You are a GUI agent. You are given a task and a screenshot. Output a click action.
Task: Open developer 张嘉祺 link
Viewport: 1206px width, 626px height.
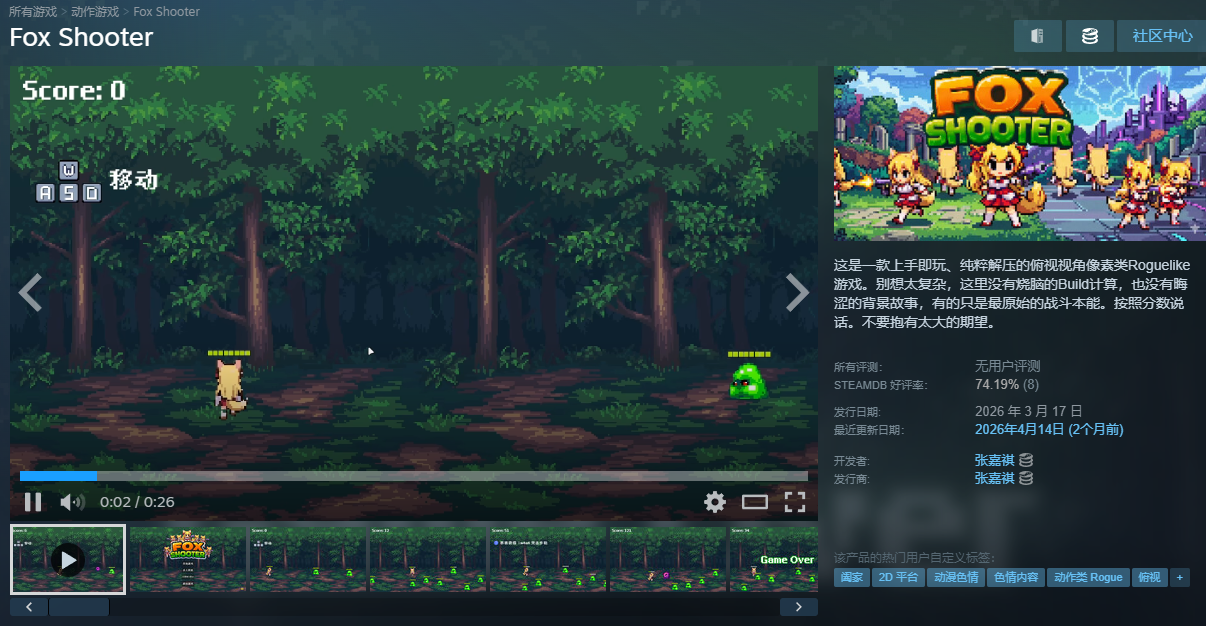995,461
